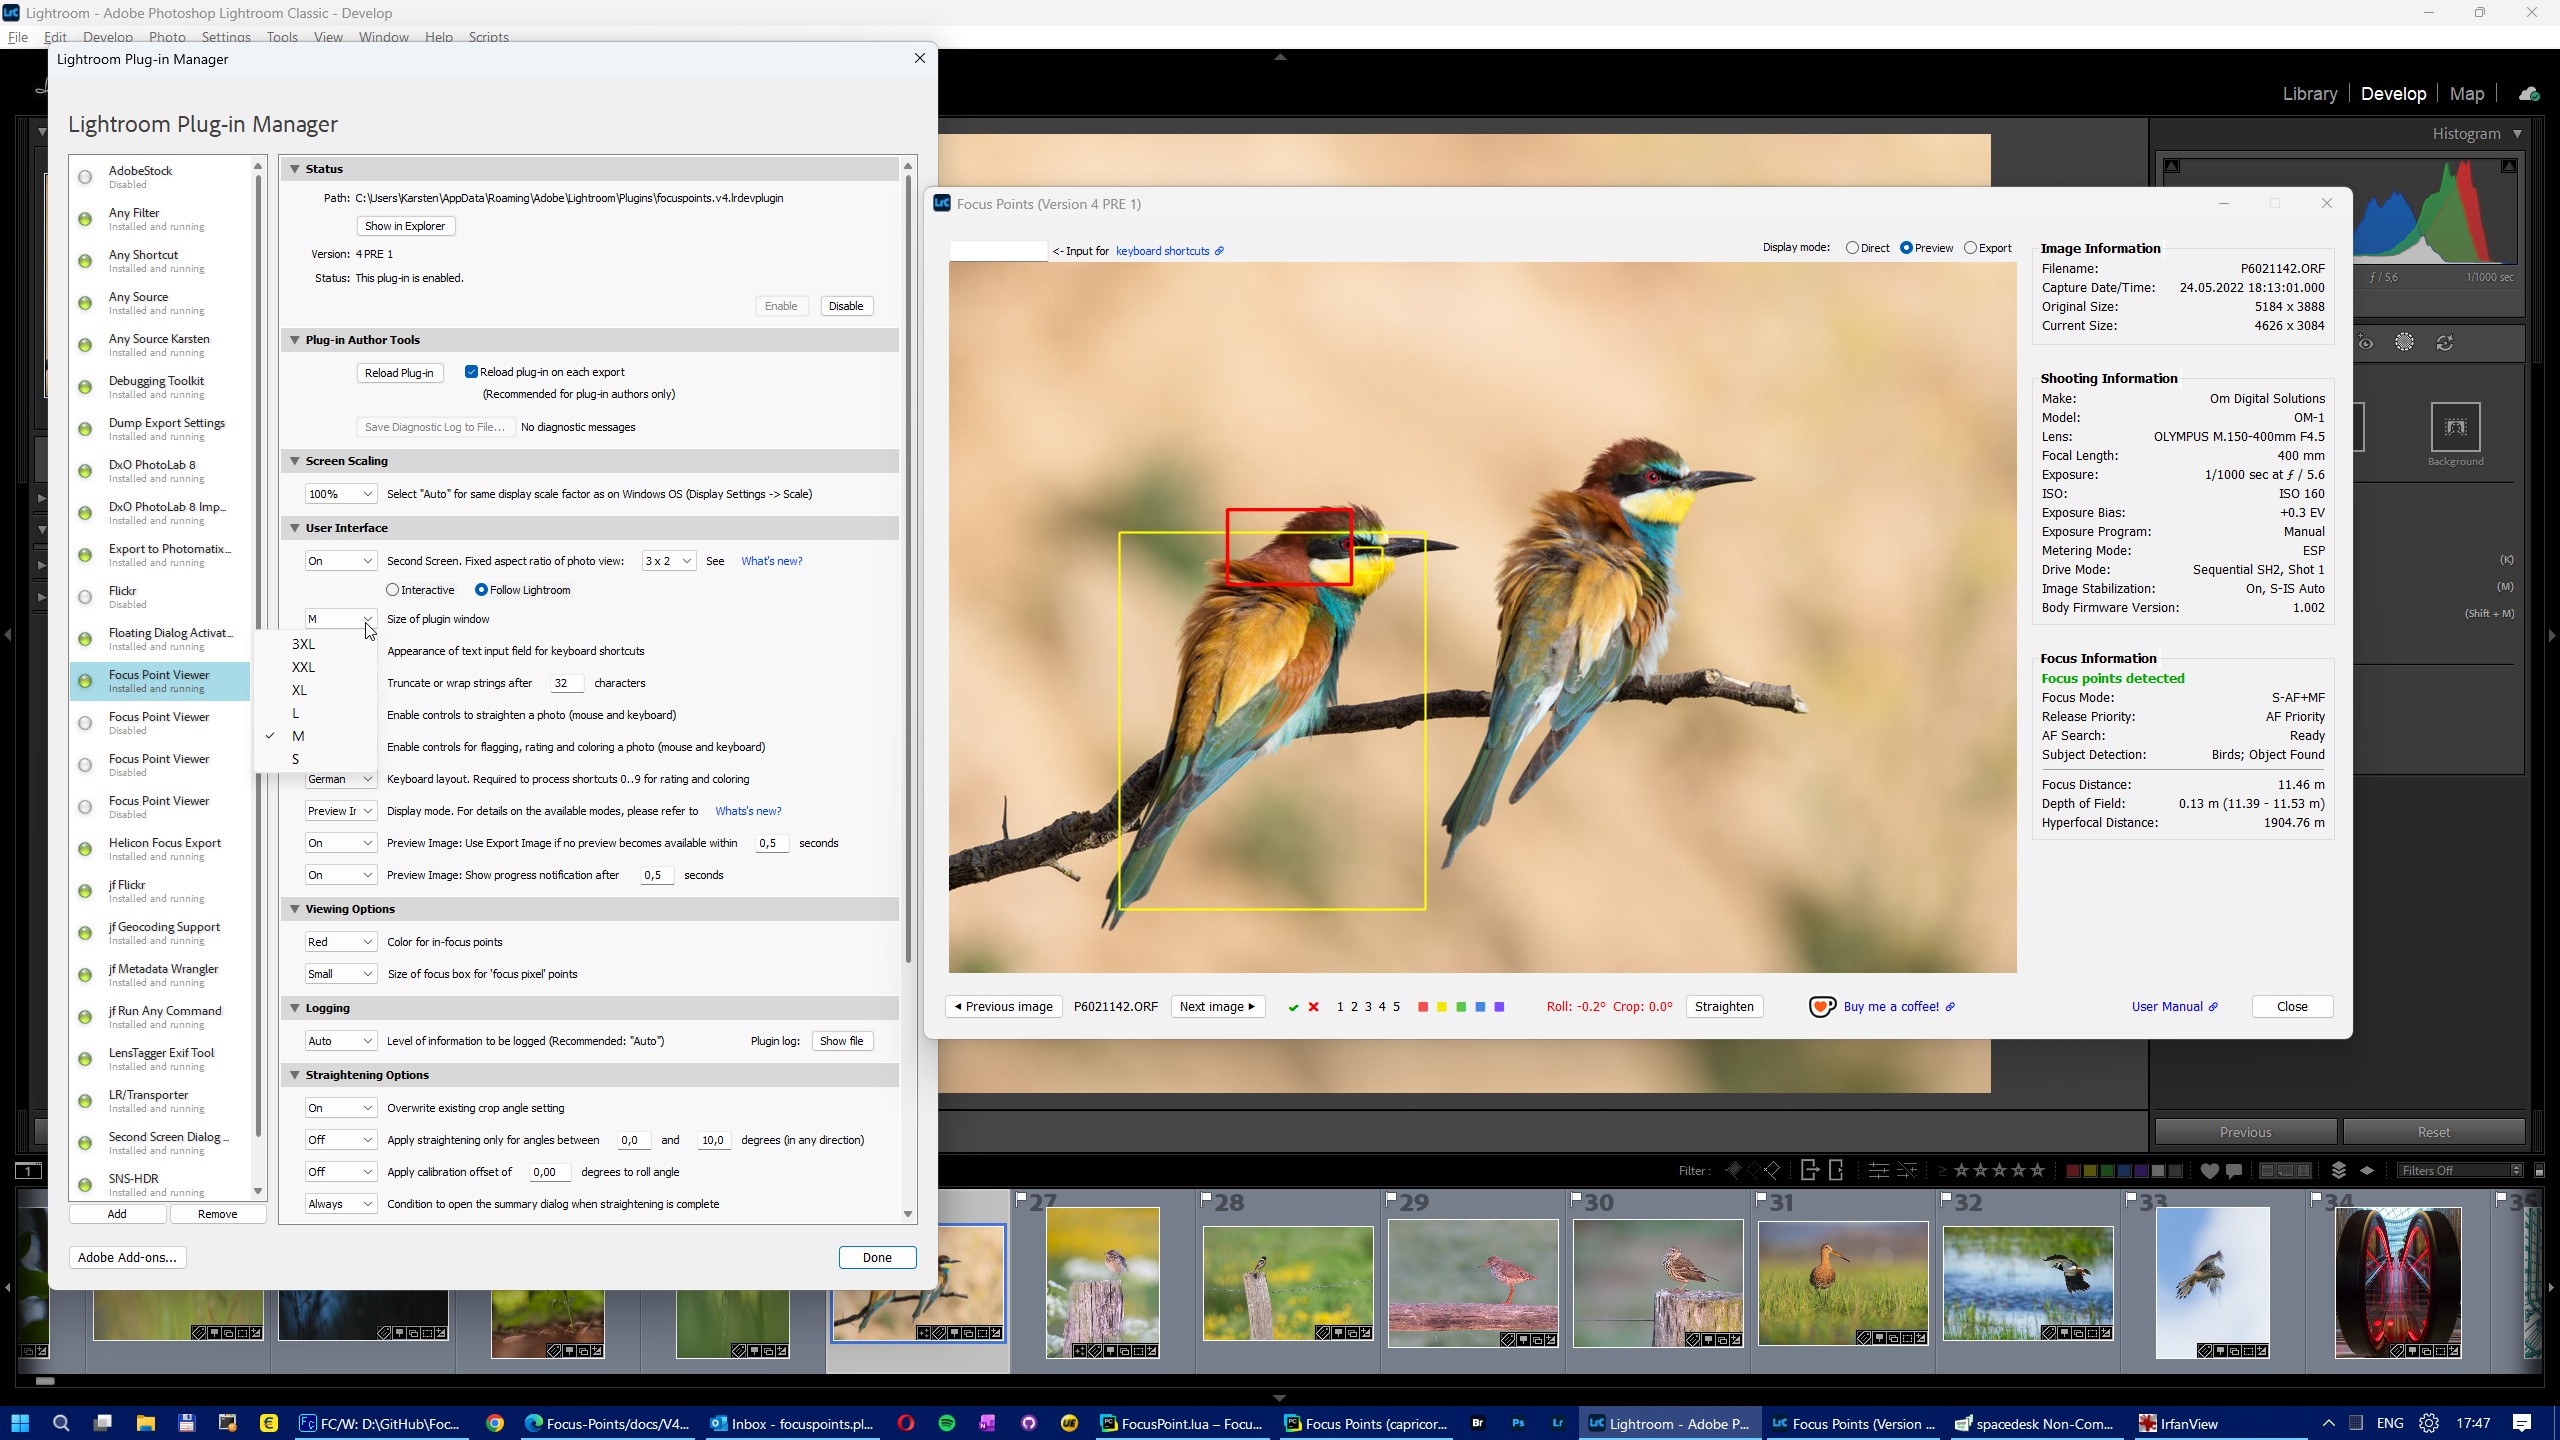Click the Buy me a coffee heart cup icon
The width and height of the screenshot is (2560, 1440).
click(x=1822, y=1007)
